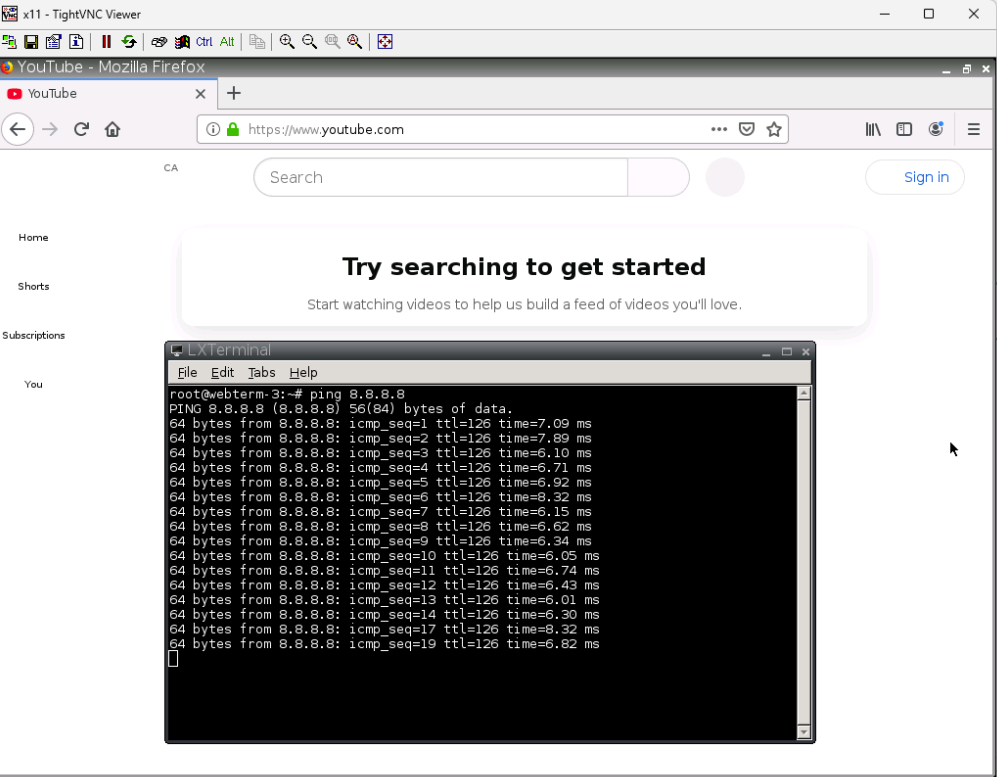The image size is (997, 777).
Task: Open the Firefox hamburger menu
Action: (973, 129)
